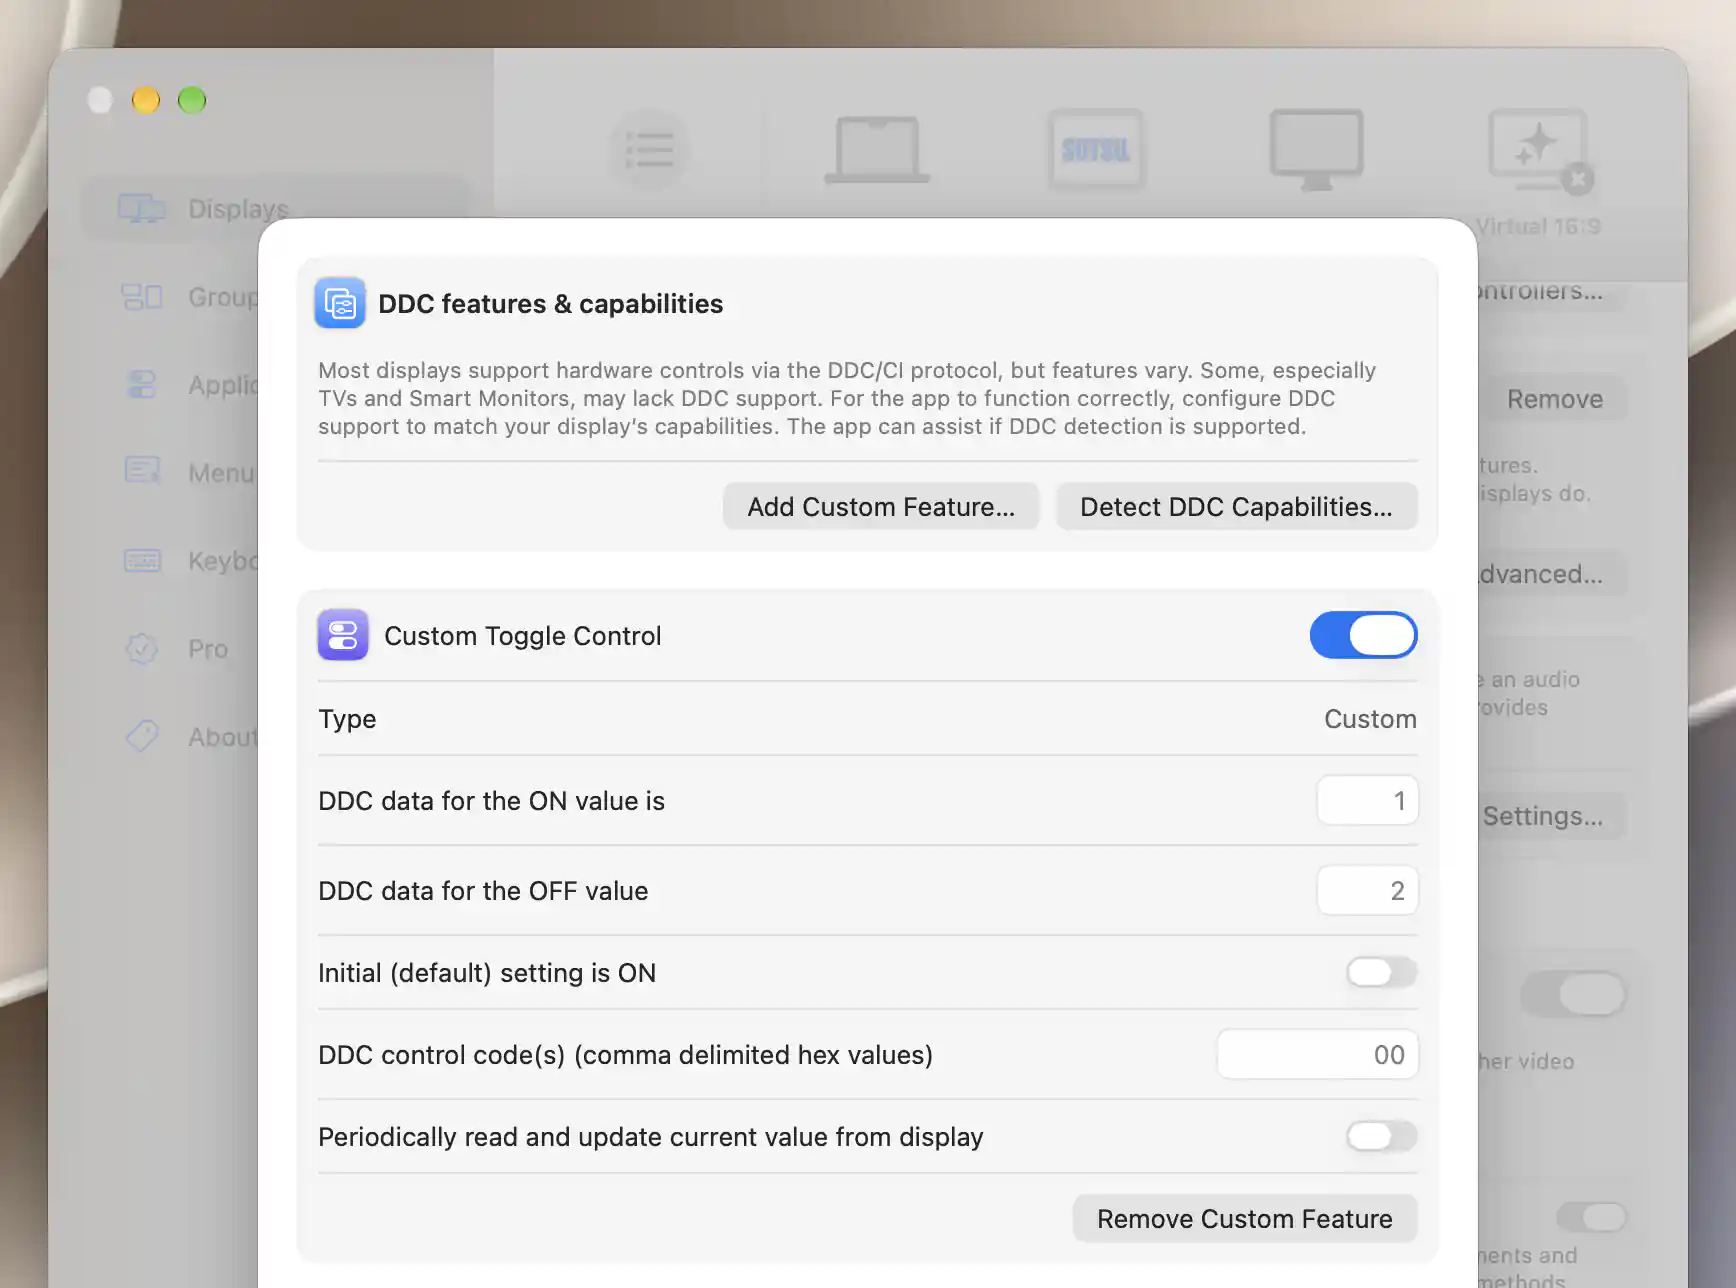The width and height of the screenshot is (1736, 1288).
Task: Edit the DDC data OFF value field
Action: (x=1368, y=891)
